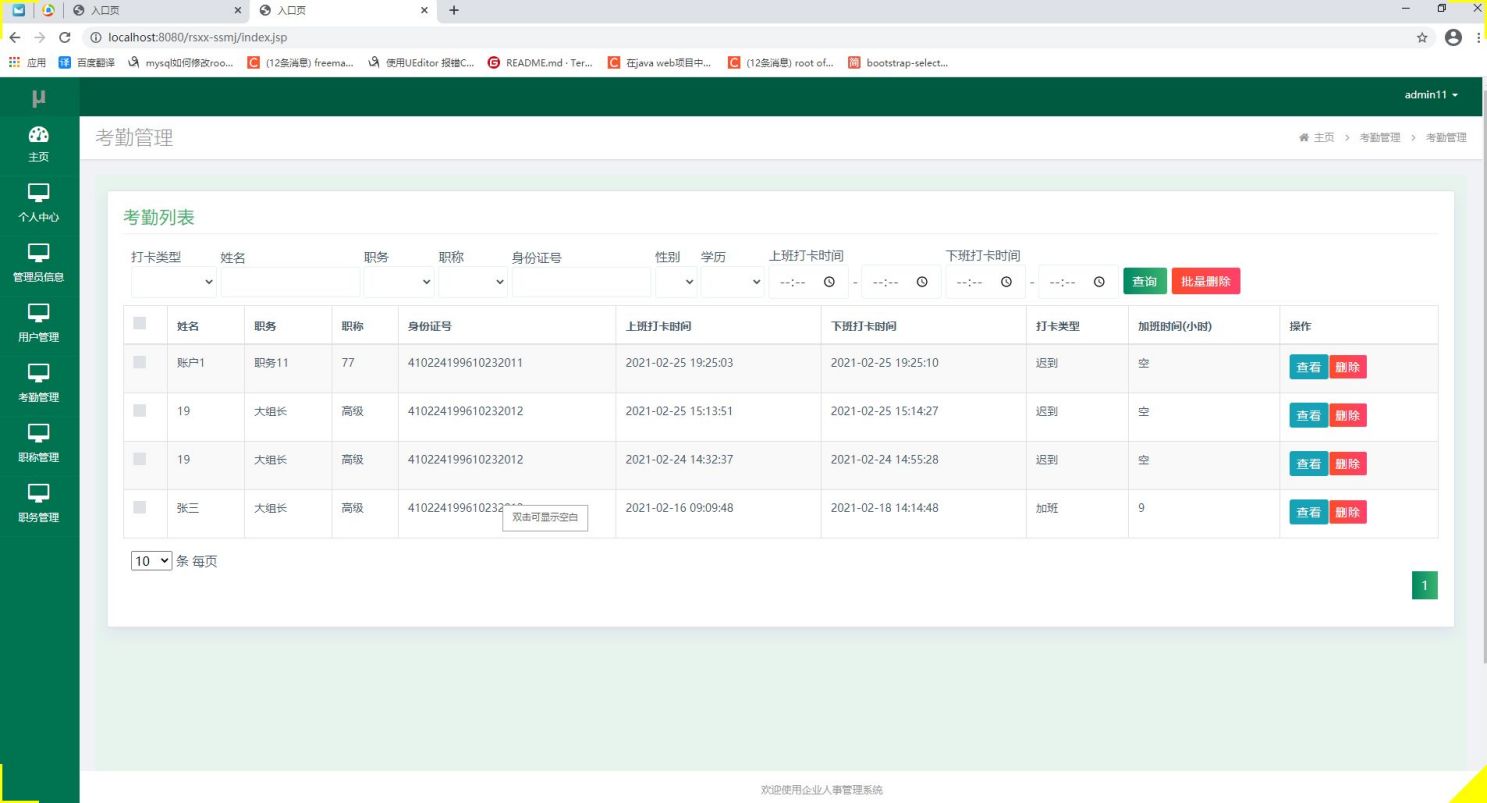Open 个人中心 in the sidebar

pyautogui.click(x=39, y=203)
